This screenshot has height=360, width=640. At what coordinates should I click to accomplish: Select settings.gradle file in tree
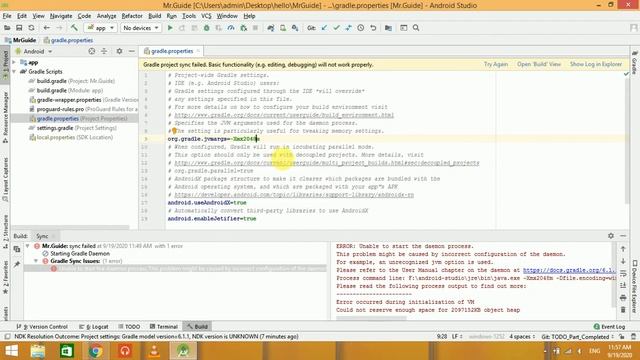[73, 128]
